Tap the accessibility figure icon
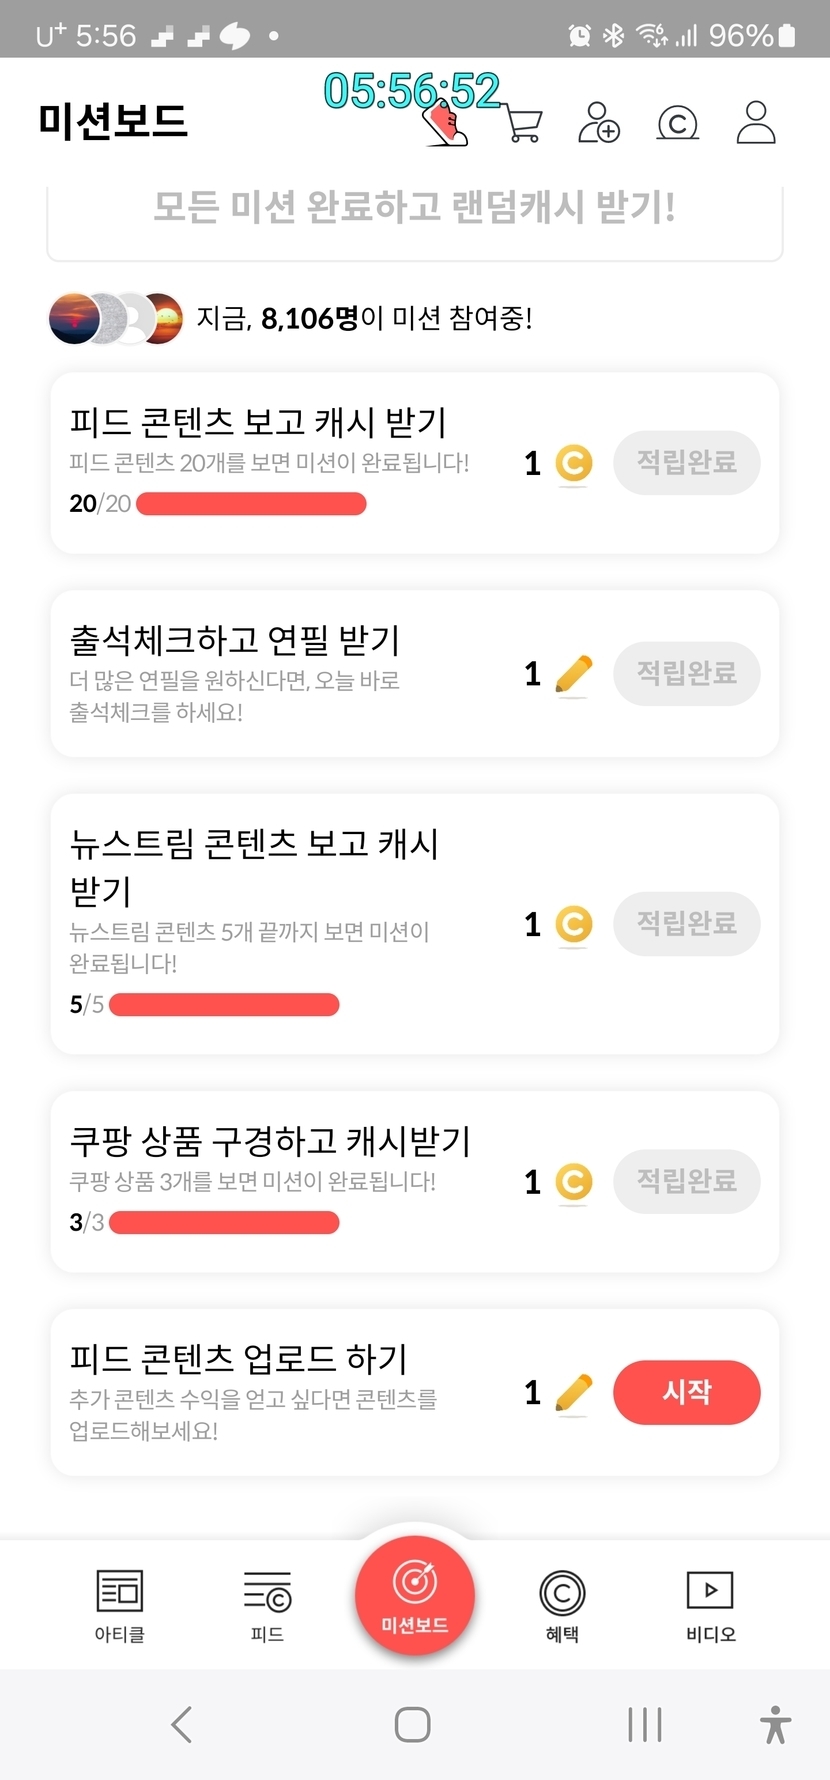This screenshot has height=1780, width=830. point(775,1724)
